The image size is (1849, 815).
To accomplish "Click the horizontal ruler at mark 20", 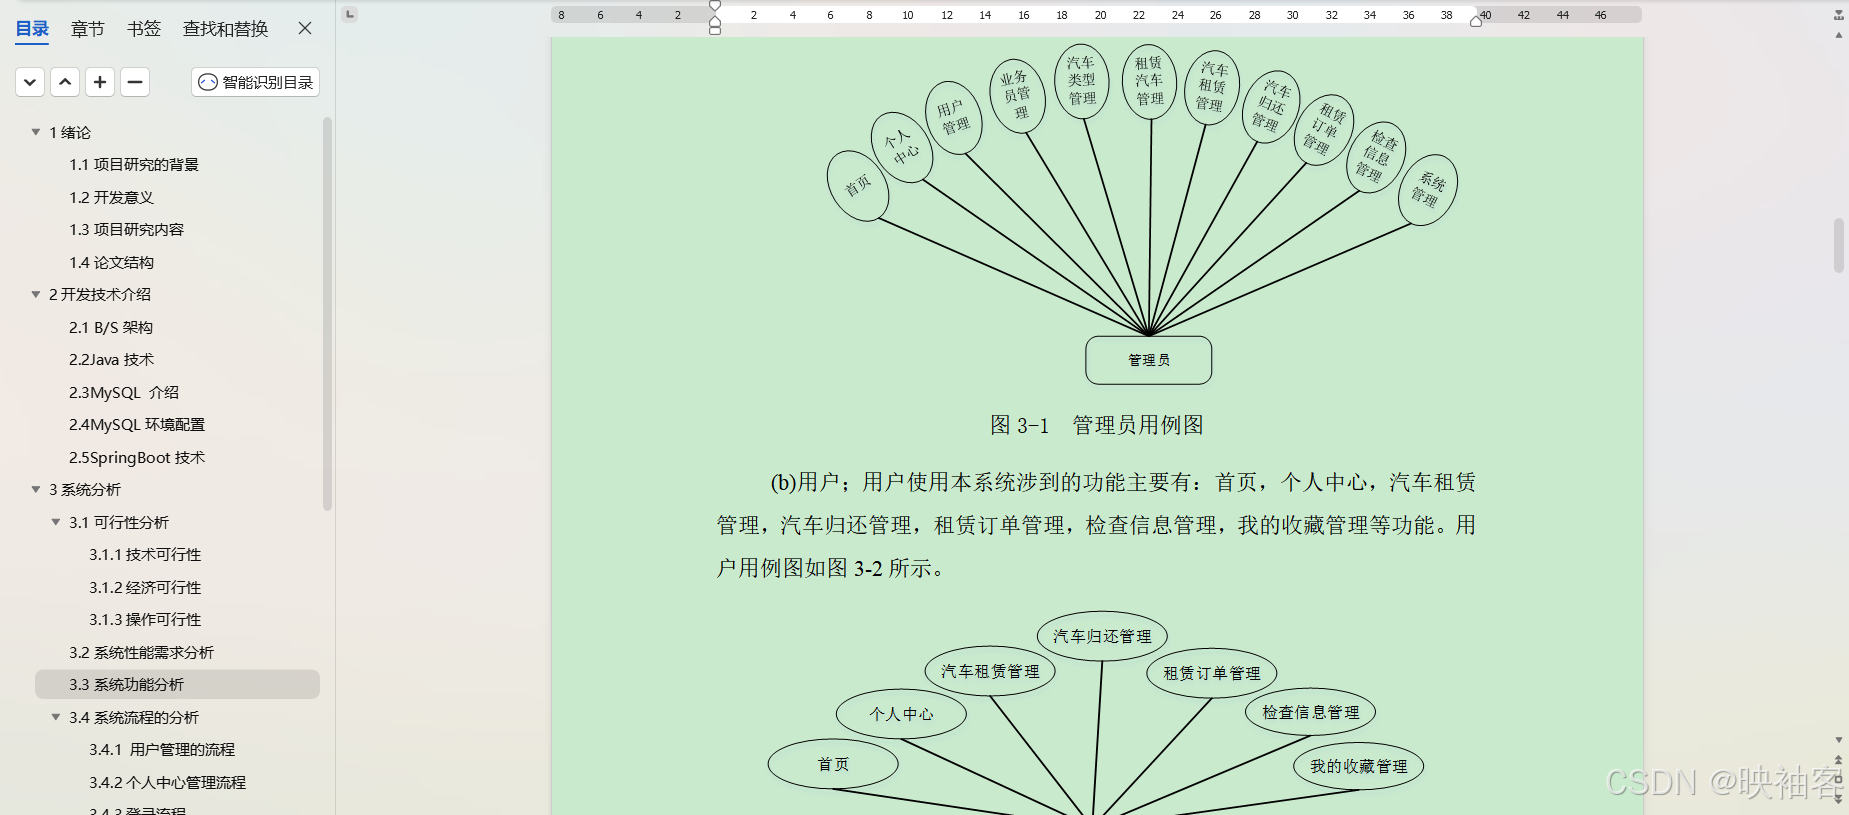I will 1100,15.
